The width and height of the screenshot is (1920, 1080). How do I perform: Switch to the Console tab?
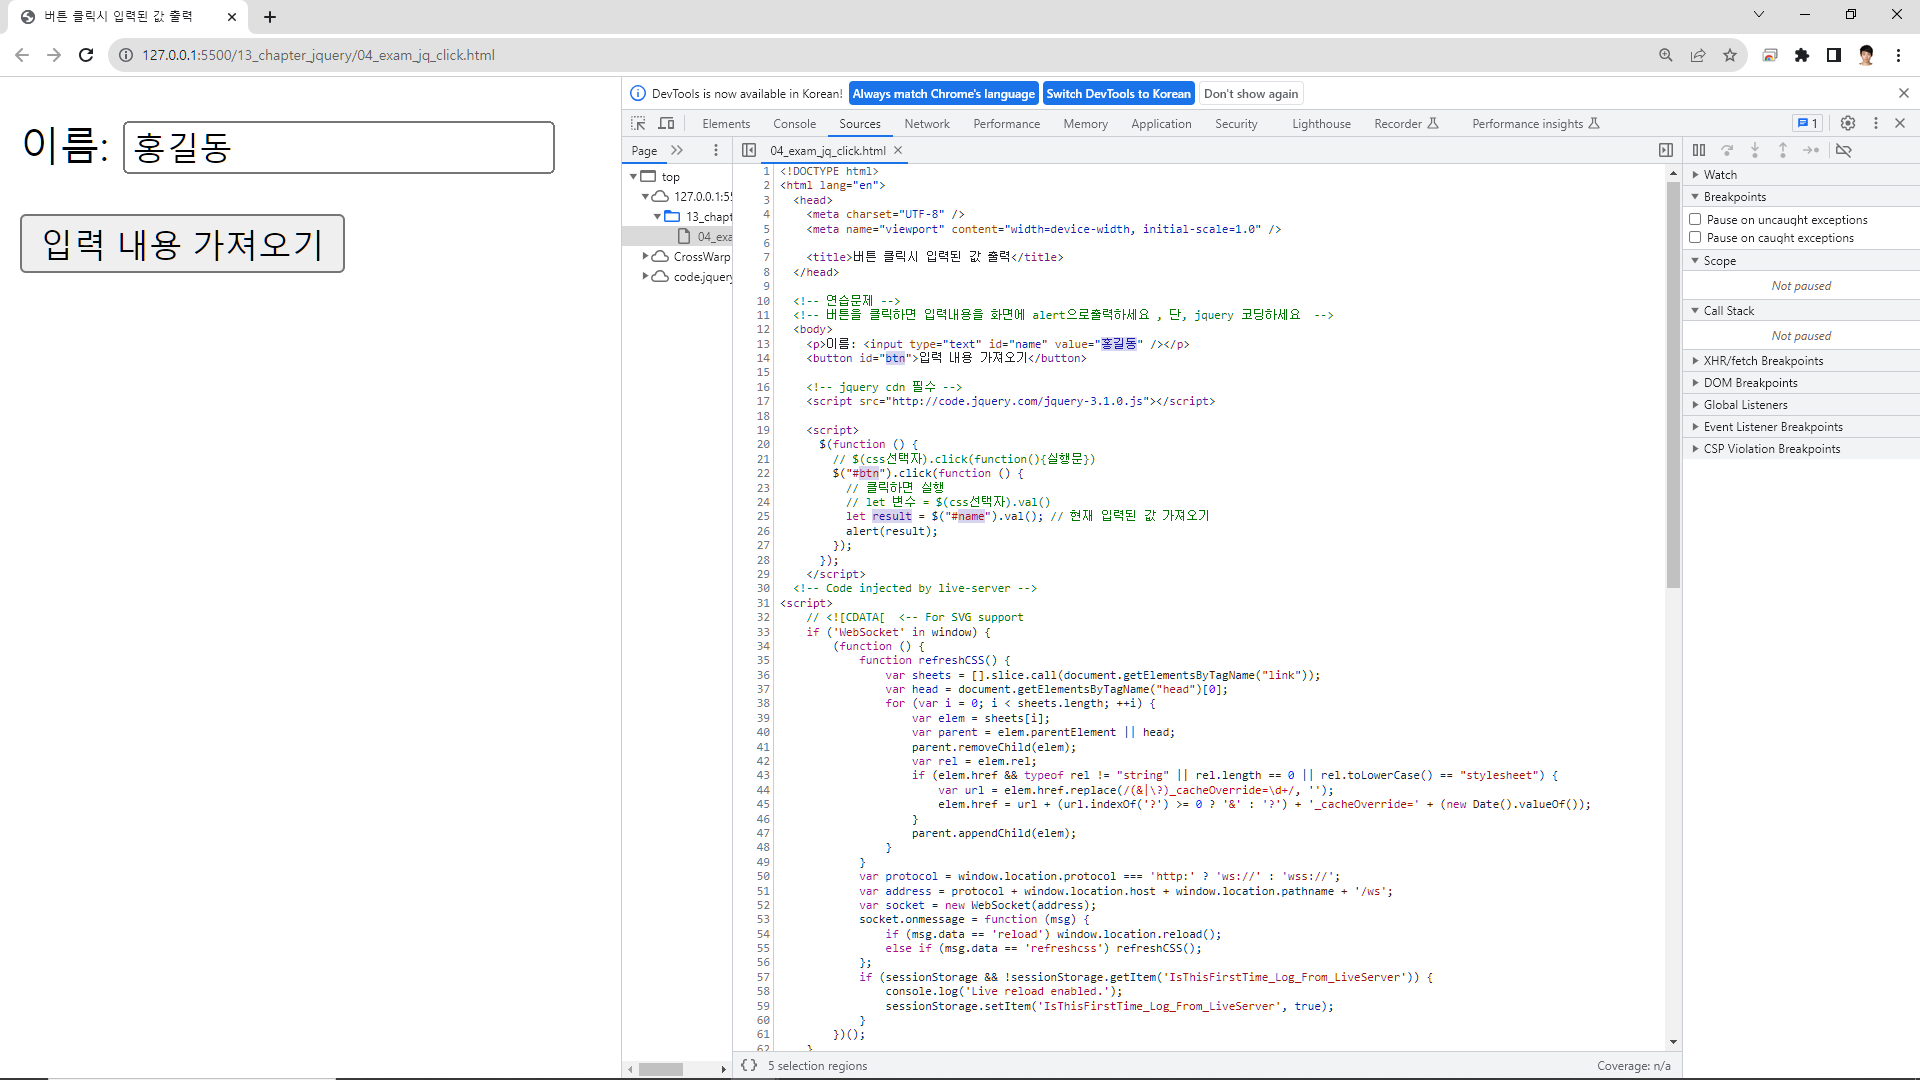pyautogui.click(x=794, y=124)
